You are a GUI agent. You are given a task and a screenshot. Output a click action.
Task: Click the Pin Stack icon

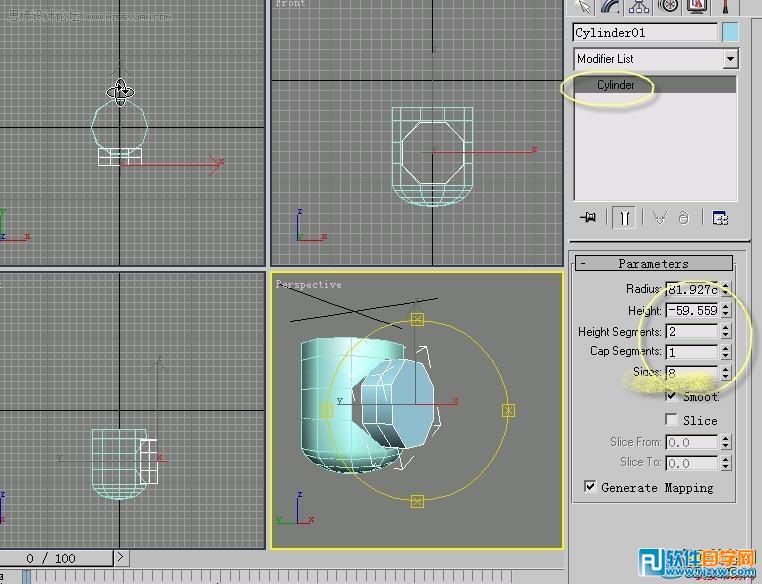[588, 217]
